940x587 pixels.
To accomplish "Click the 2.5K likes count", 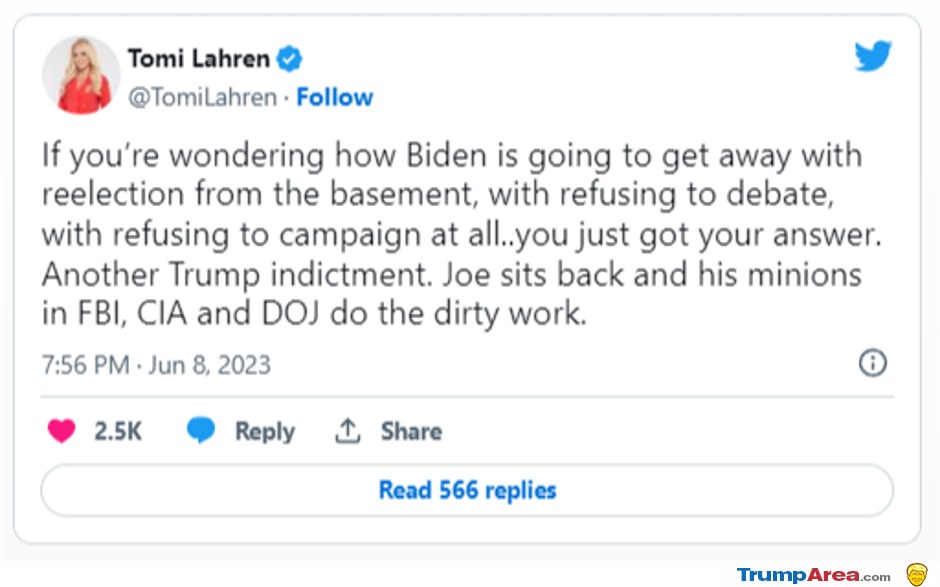I will point(118,431).
